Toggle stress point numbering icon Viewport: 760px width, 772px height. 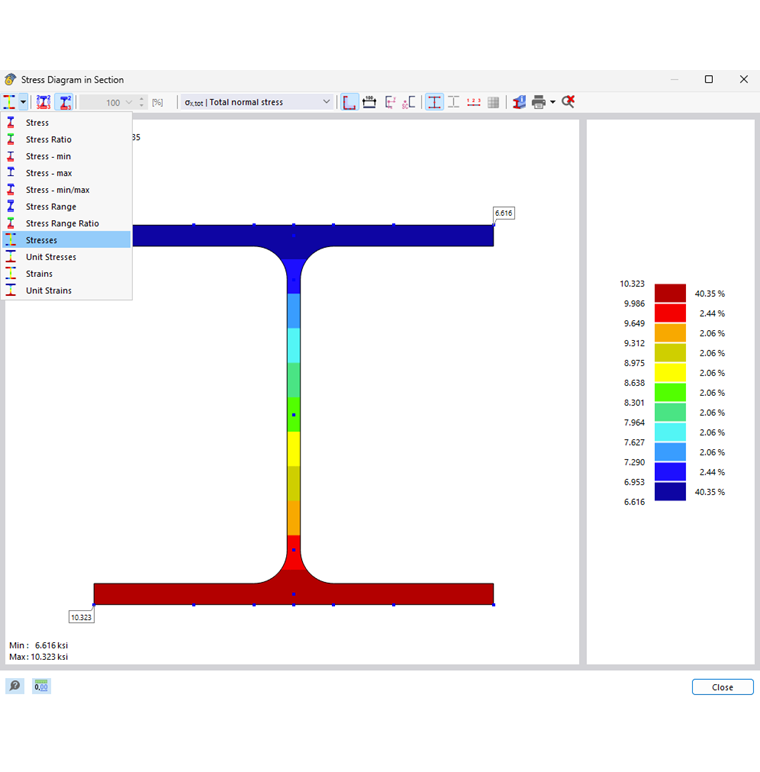[x=474, y=102]
